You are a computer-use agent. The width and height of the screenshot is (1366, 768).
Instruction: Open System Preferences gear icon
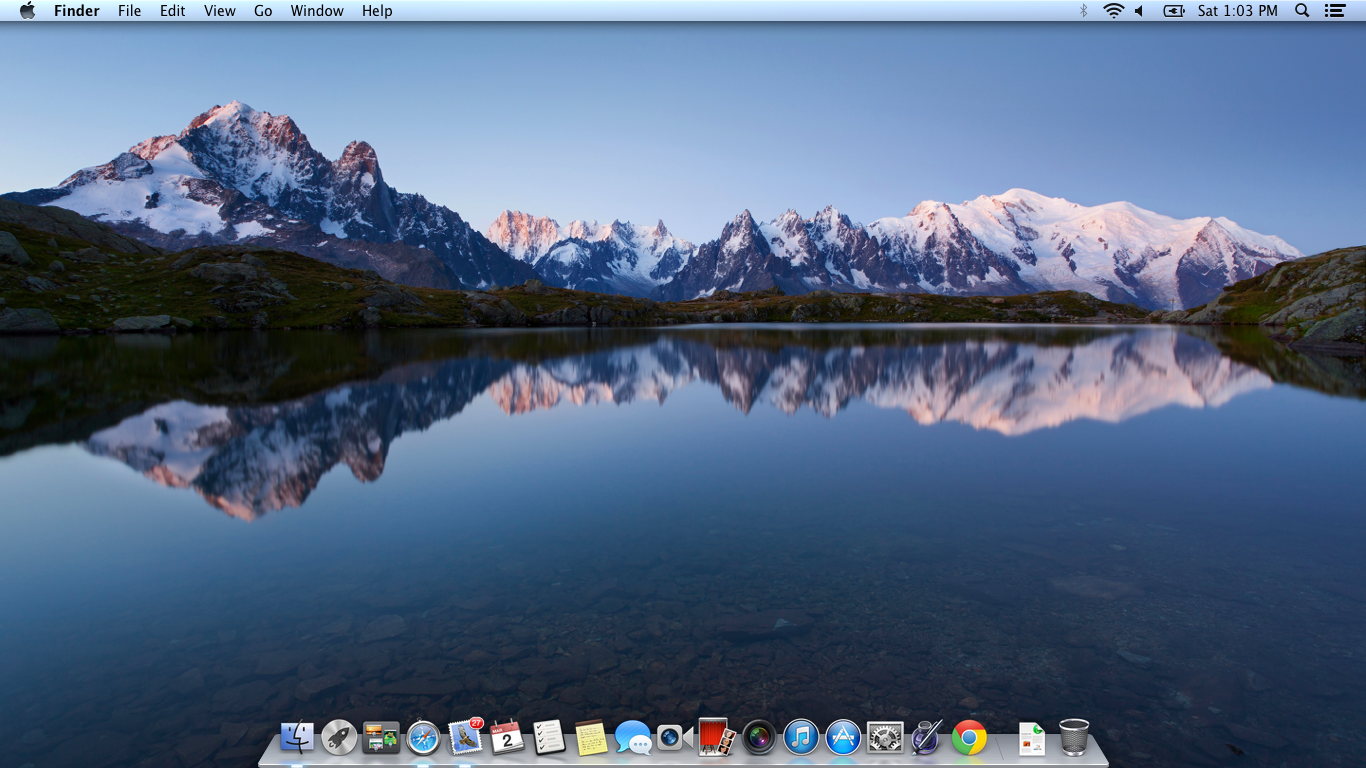(x=885, y=738)
